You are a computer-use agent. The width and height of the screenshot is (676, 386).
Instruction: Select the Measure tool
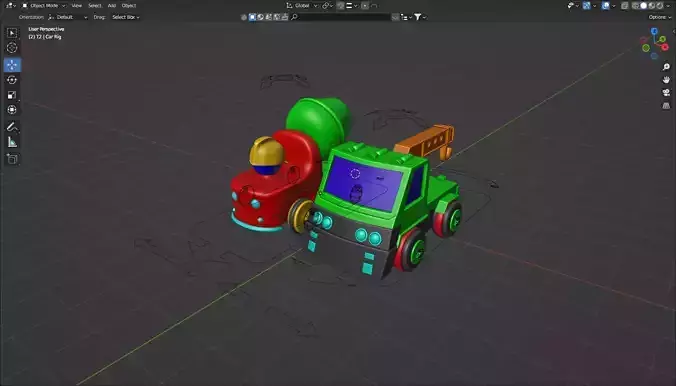point(12,142)
